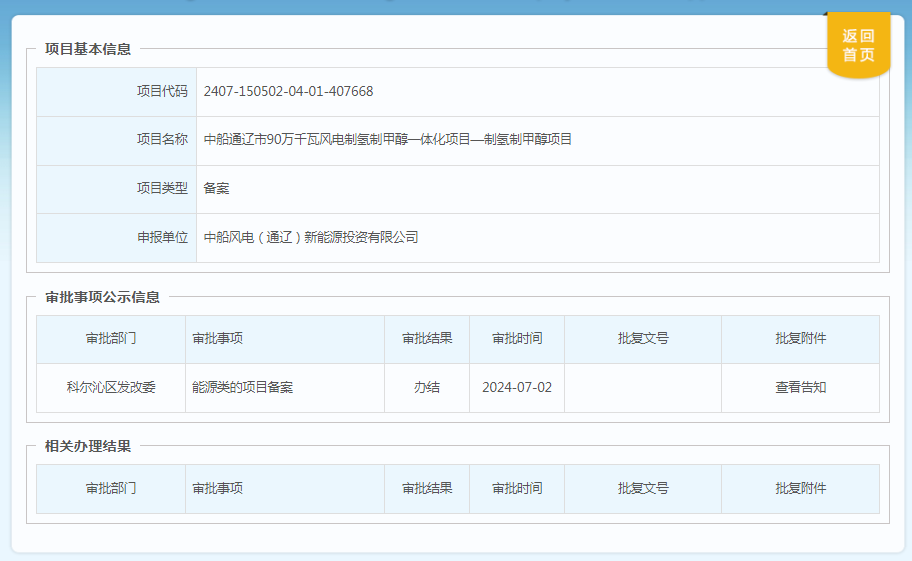912x561 pixels.
Task: Click 审批事项 header in 相关办理结果 table
Action: pos(218,488)
